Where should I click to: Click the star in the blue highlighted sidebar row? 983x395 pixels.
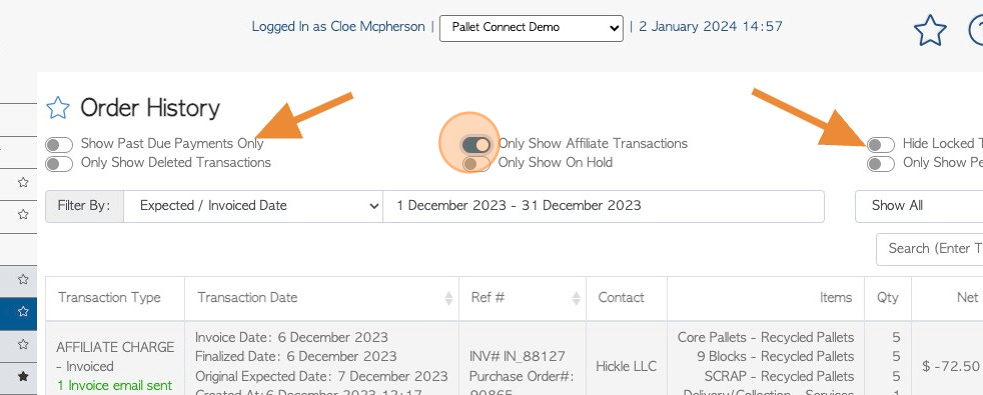point(23,311)
